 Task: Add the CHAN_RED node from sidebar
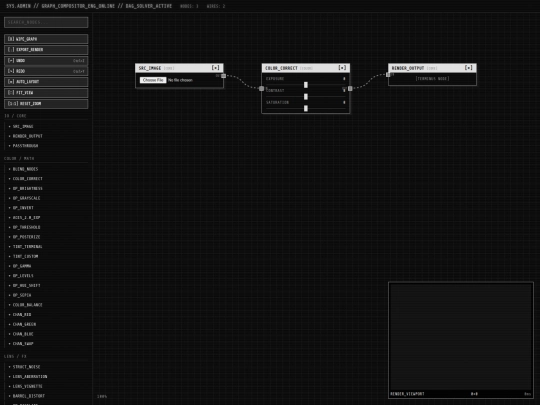point(46,314)
